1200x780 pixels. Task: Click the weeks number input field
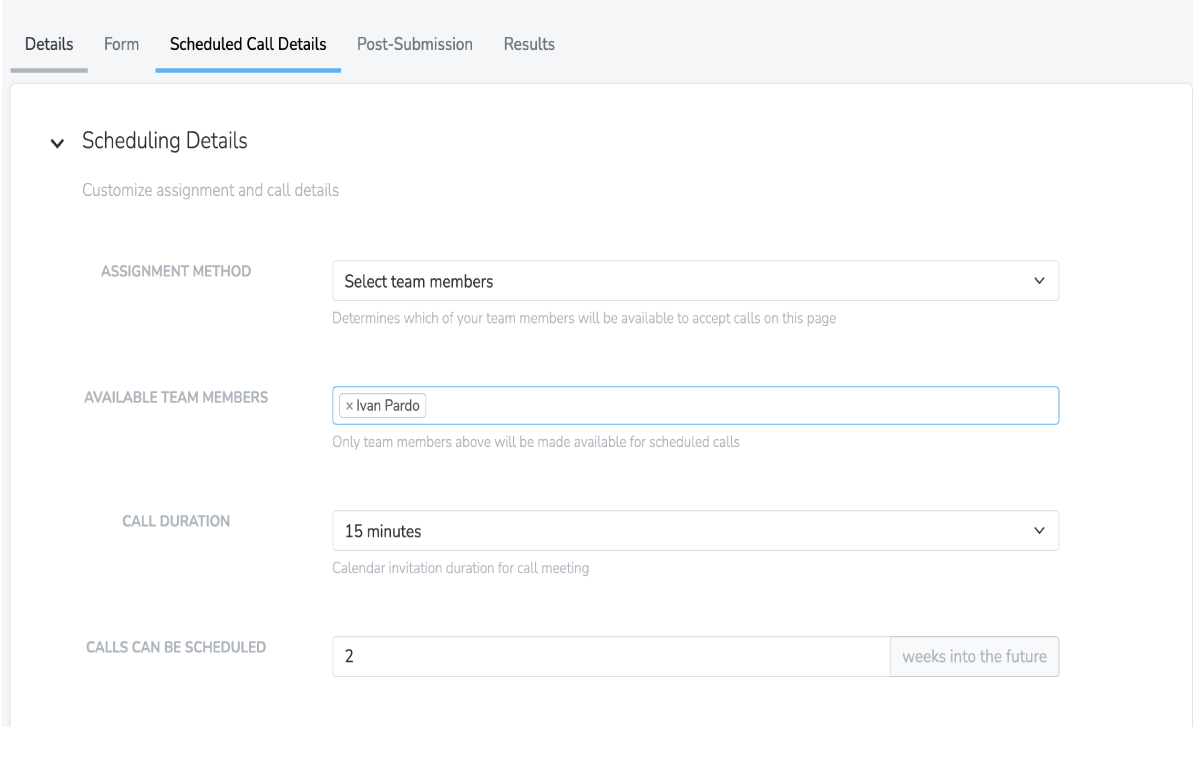(610, 657)
